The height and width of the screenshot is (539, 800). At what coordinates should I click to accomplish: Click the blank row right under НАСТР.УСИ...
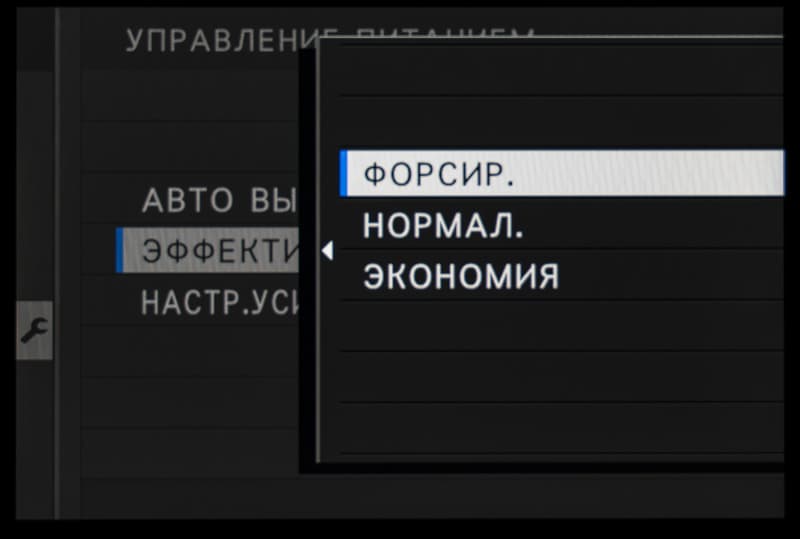[190, 352]
